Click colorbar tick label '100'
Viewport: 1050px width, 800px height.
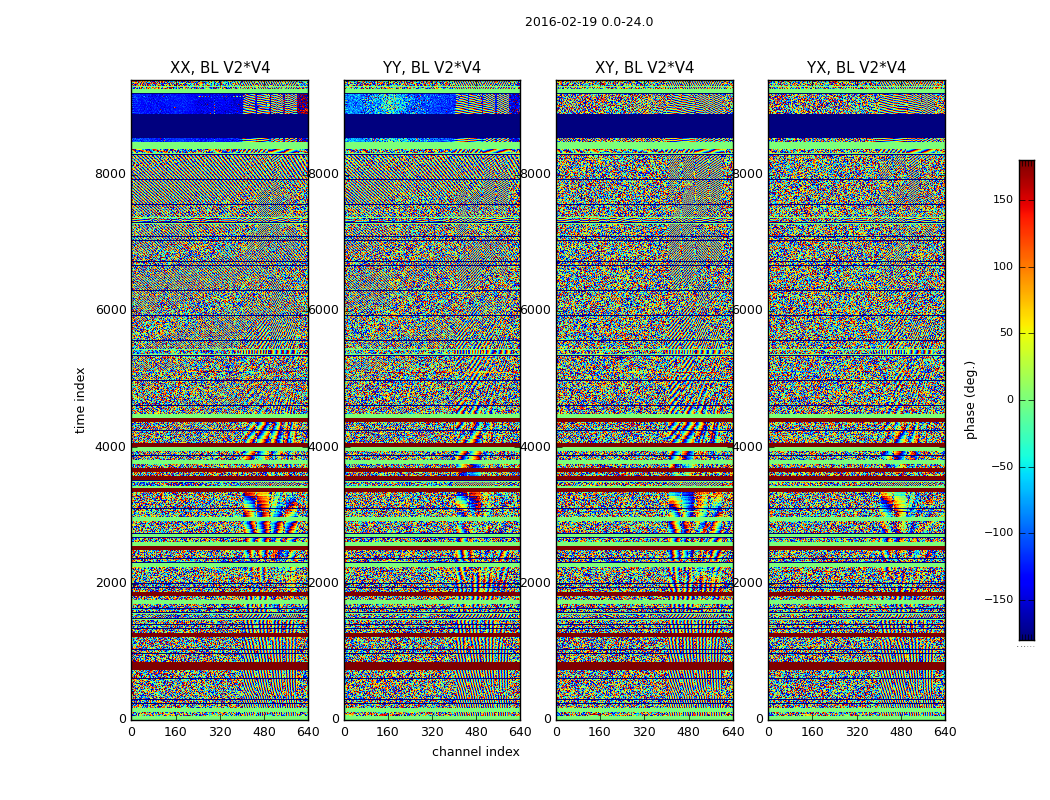click(1003, 267)
